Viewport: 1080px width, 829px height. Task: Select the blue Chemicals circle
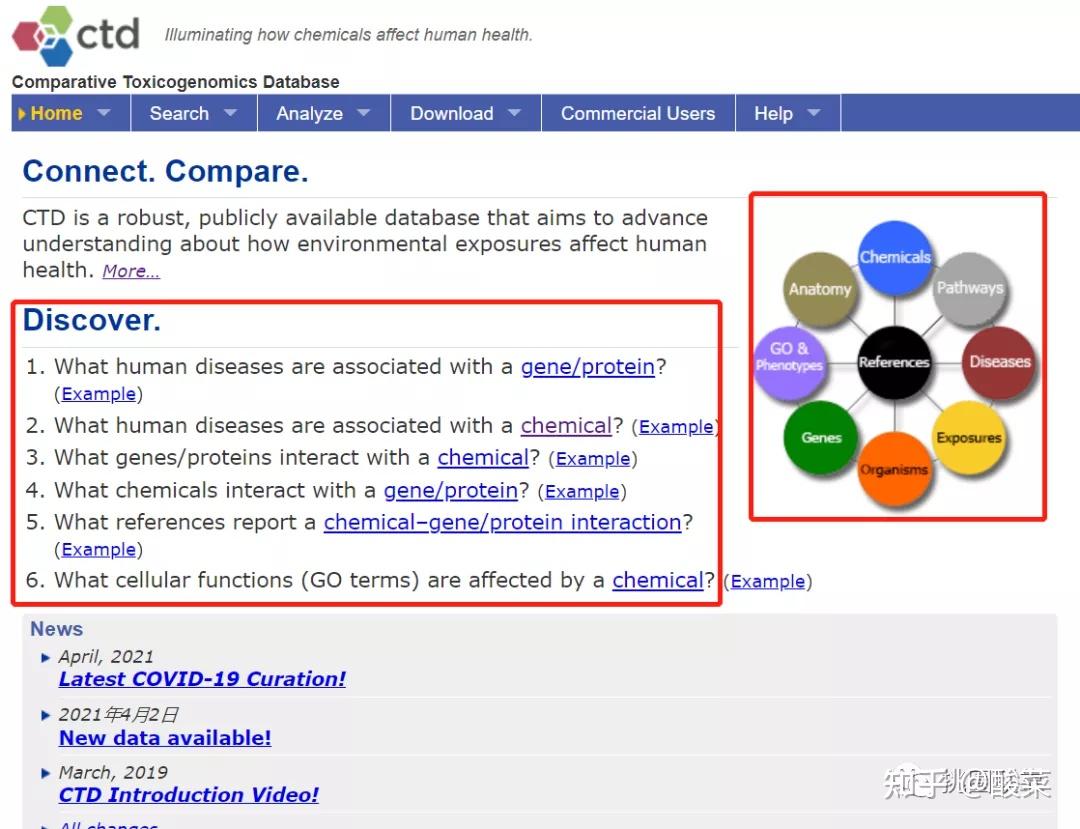point(895,257)
